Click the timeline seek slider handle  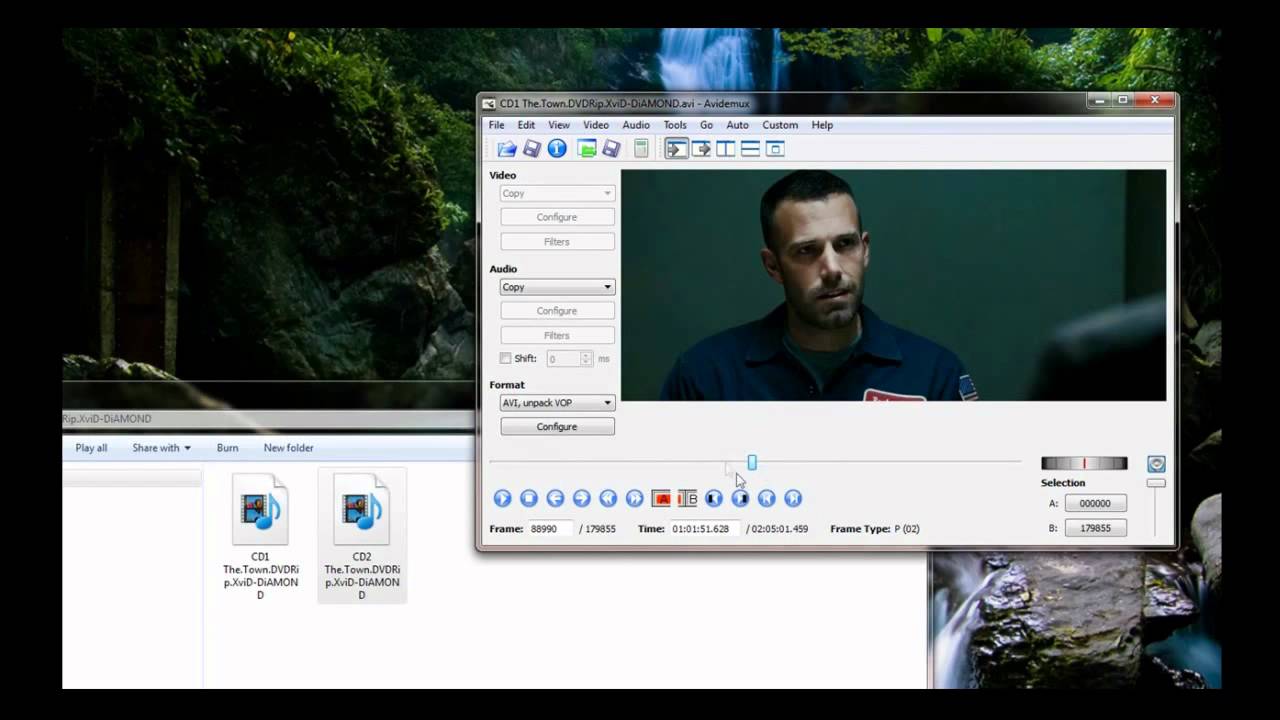pyautogui.click(x=752, y=462)
